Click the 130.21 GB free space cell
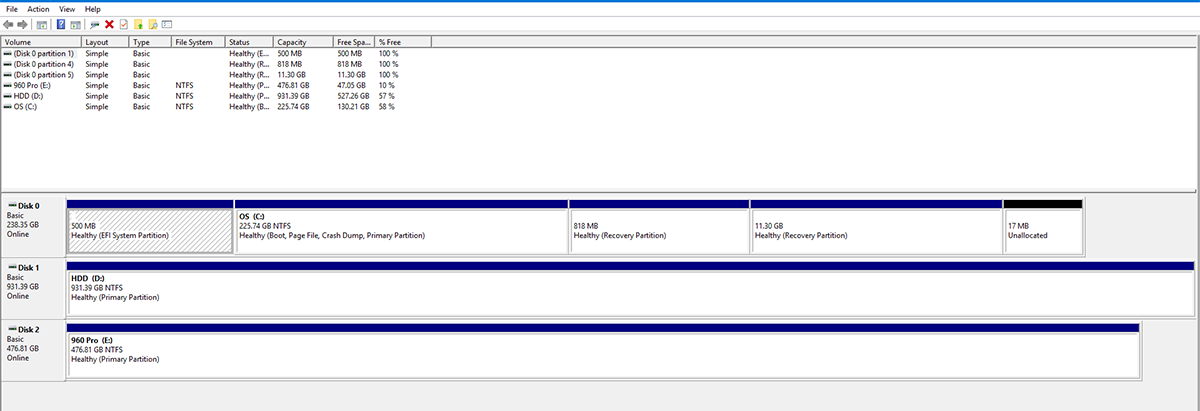 [x=354, y=107]
